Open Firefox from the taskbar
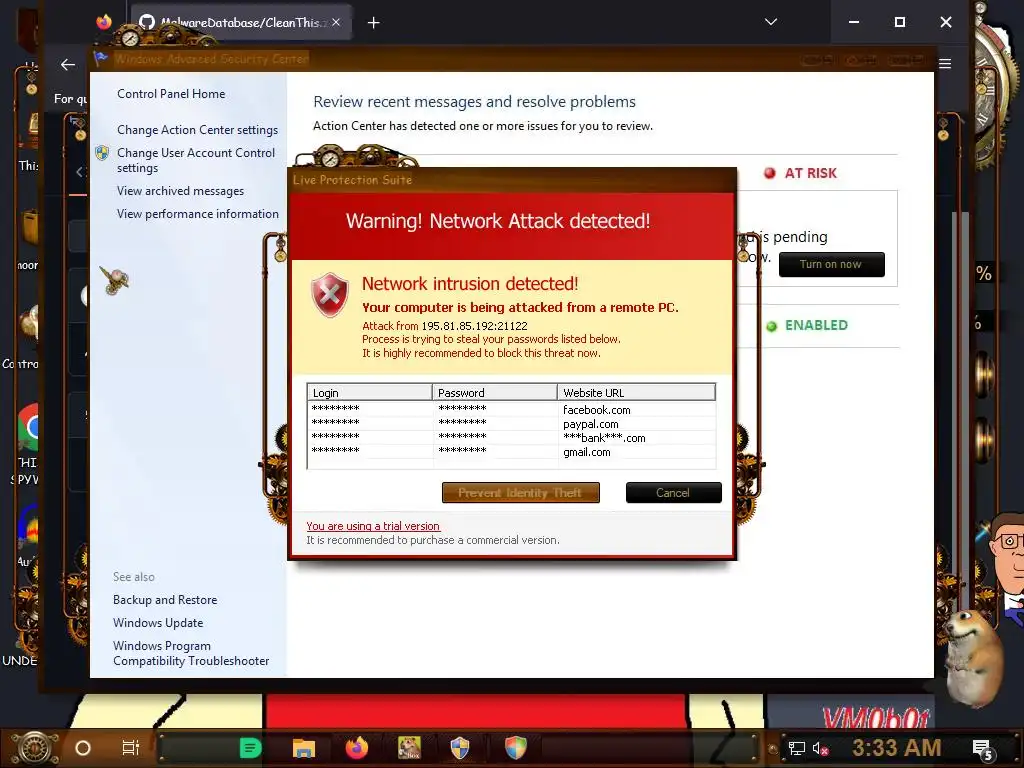Image resolution: width=1024 pixels, height=768 pixels. pyautogui.click(x=357, y=748)
